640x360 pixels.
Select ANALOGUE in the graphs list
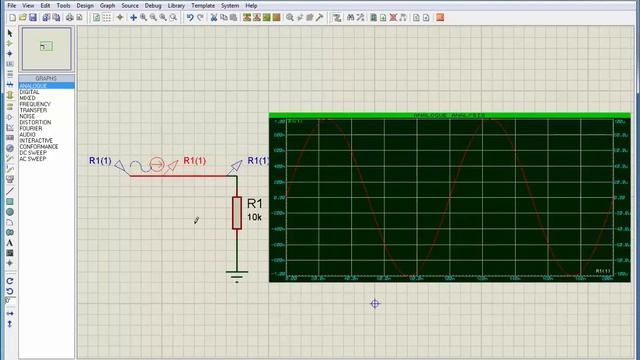coord(47,86)
